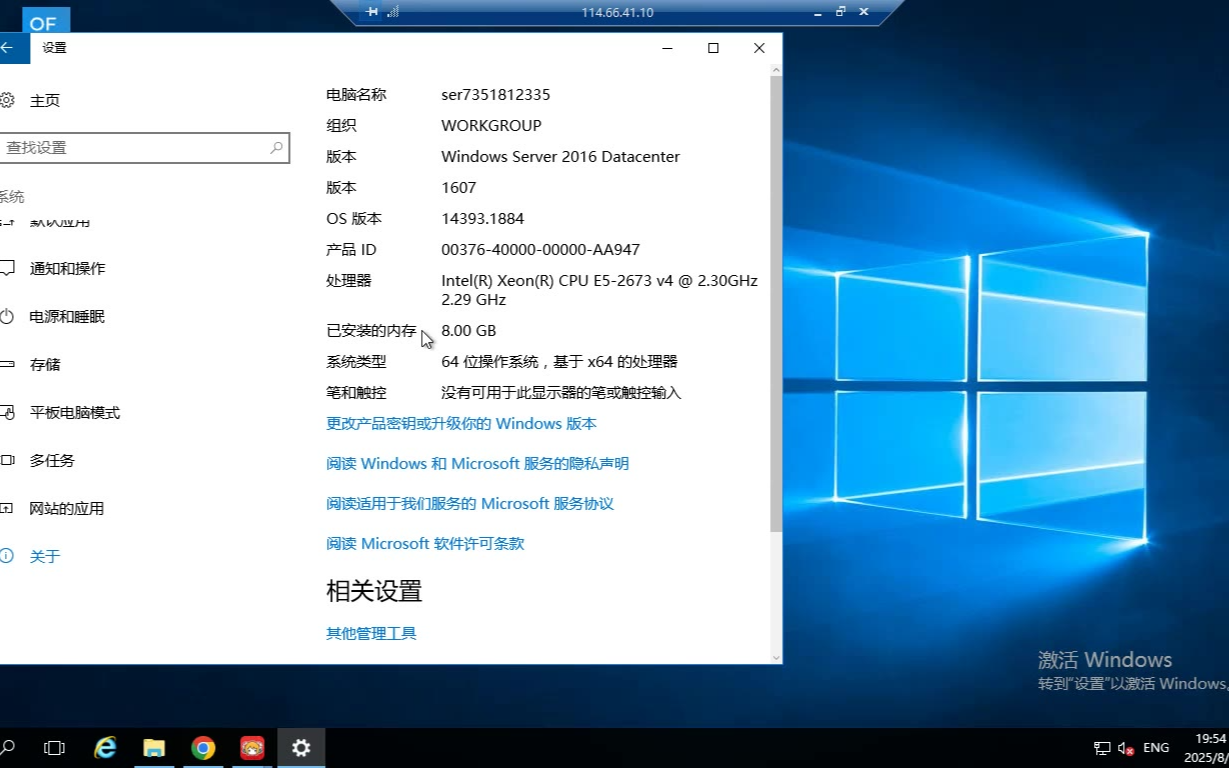Click the Windows Server 2016 Datacenter text
This screenshot has height=768, width=1229.
(x=560, y=157)
